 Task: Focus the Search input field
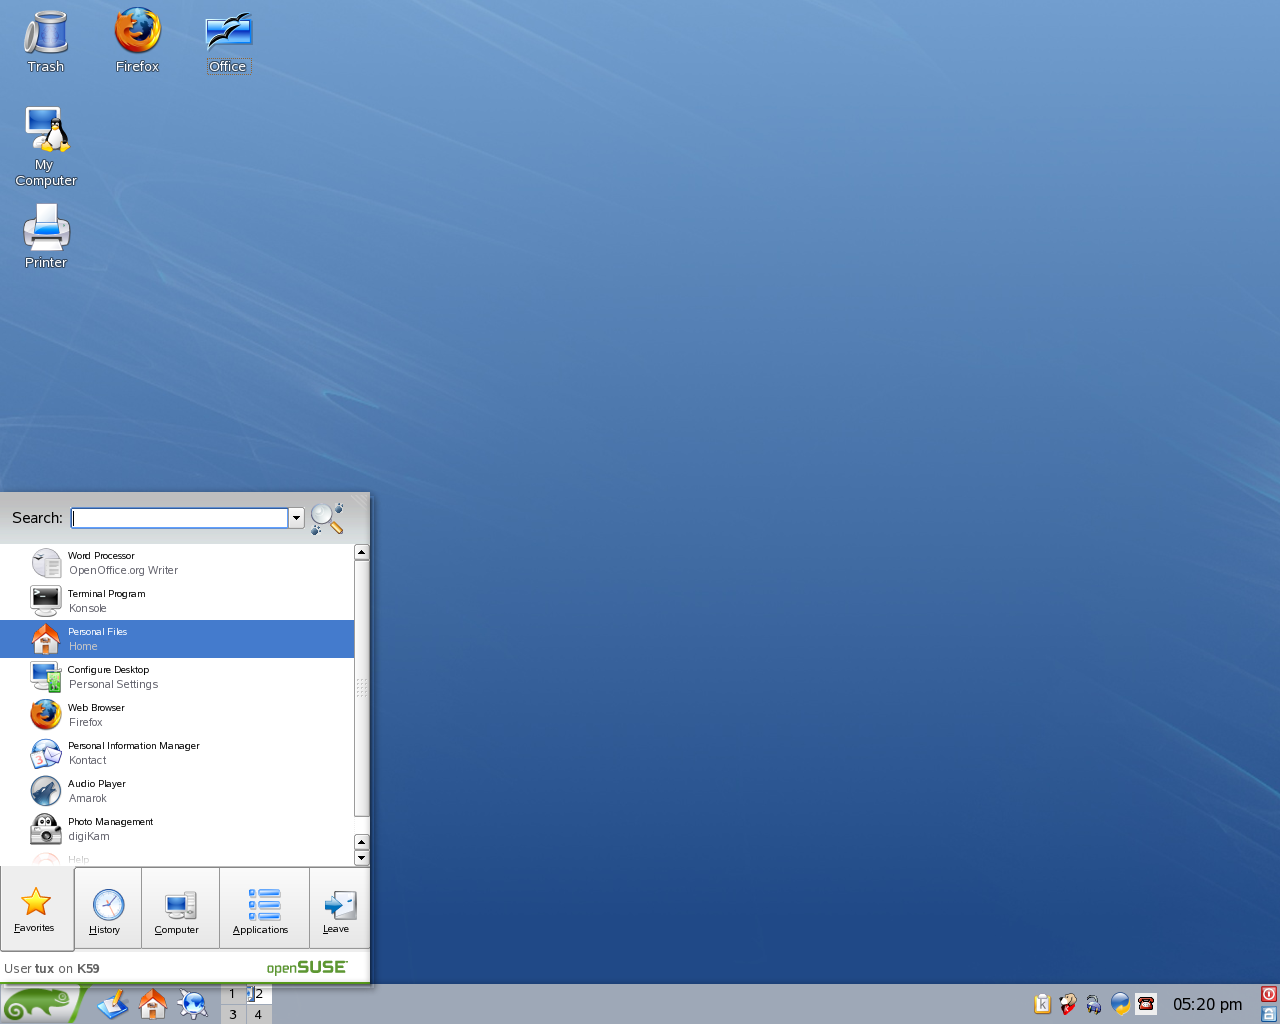(180, 518)
